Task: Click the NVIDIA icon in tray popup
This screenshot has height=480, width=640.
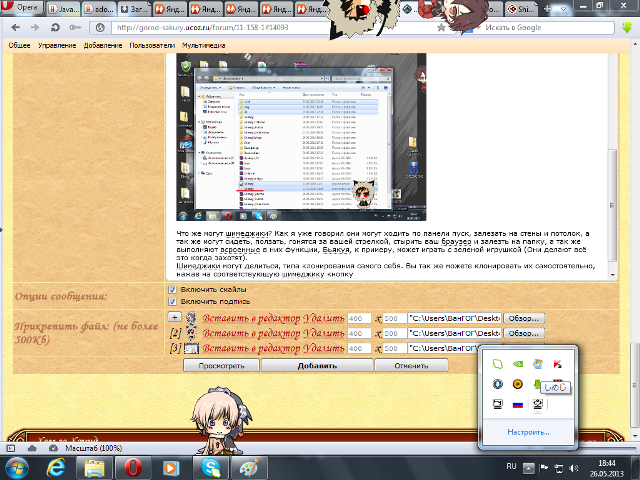Action: click(517, 363)
